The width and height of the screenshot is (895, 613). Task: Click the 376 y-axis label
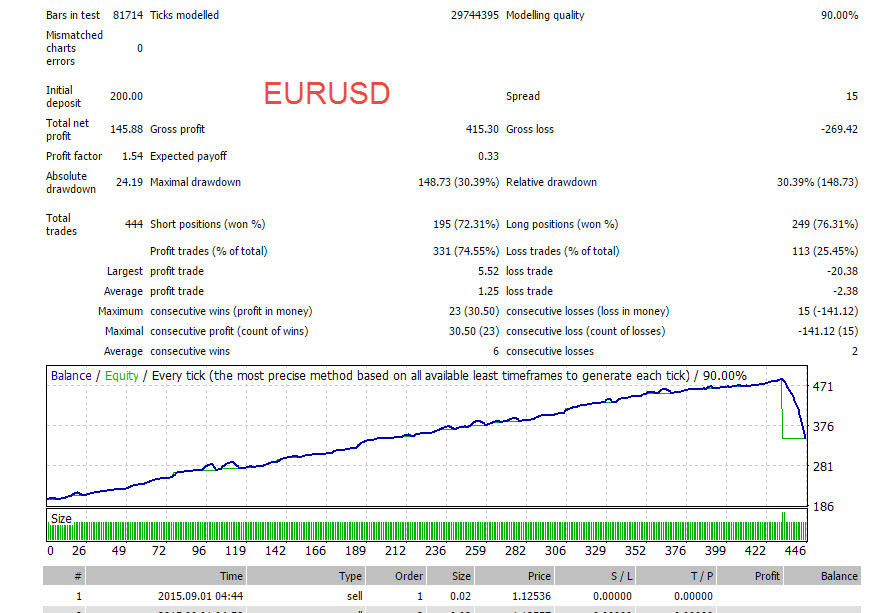823,427
